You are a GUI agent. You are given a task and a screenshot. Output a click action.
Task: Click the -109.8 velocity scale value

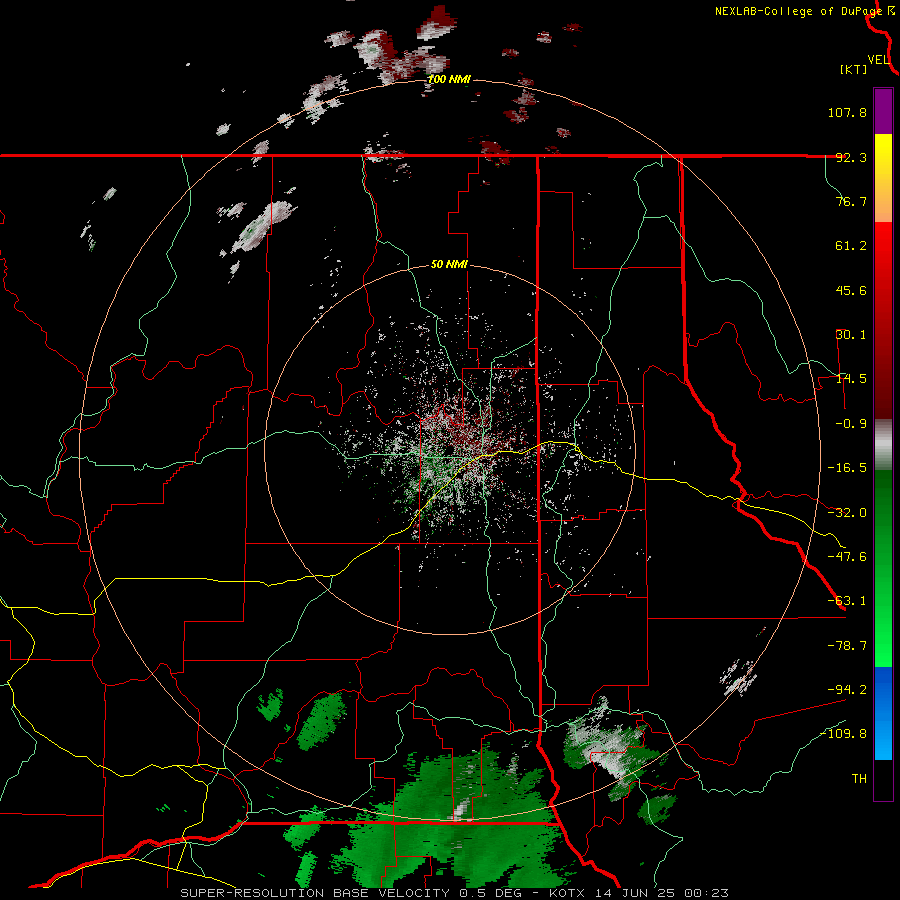click(844, 734)
